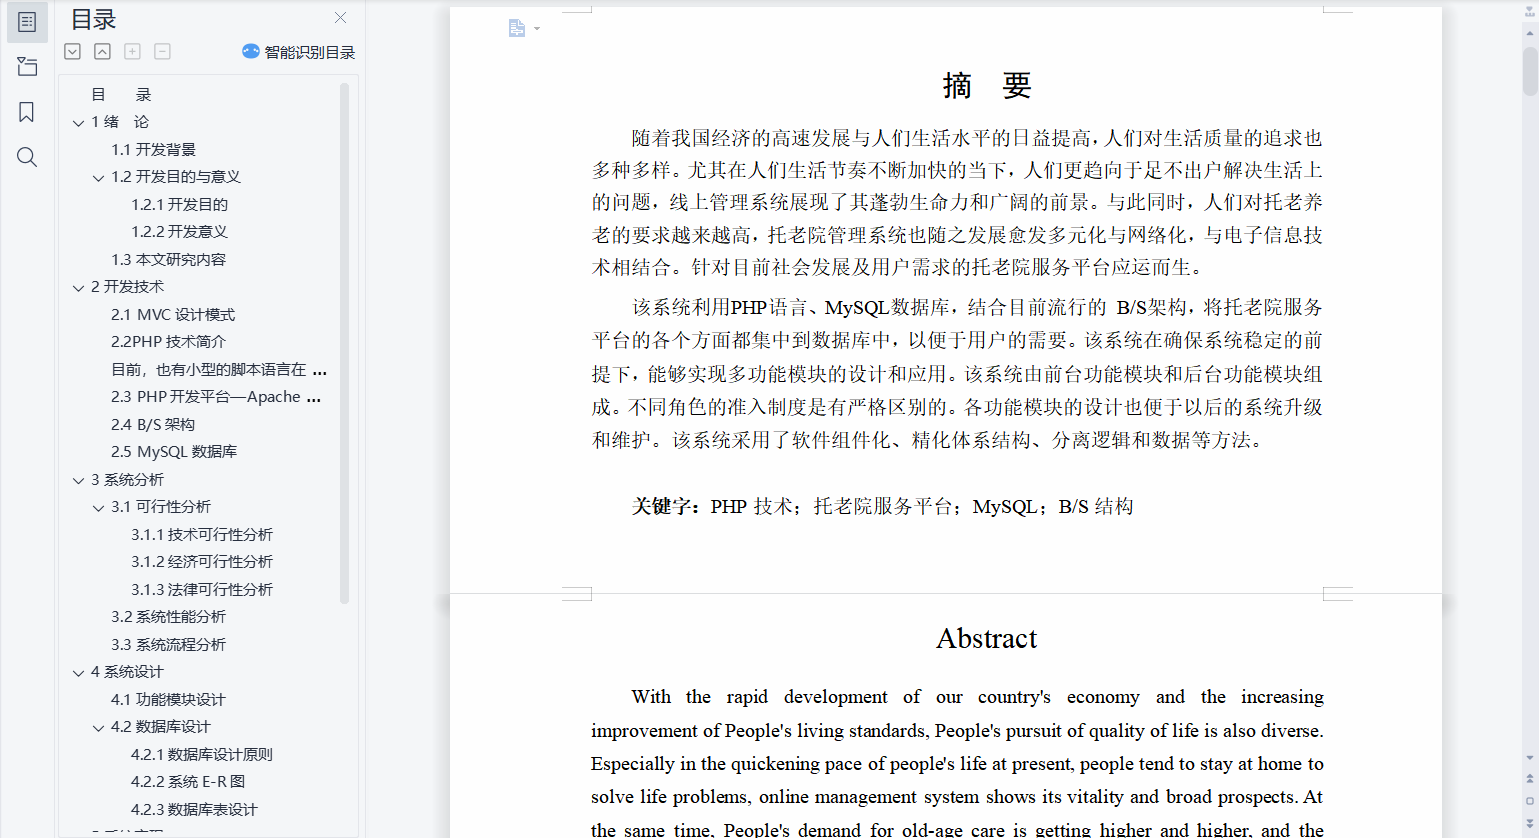Click the plus box to add level
Image resolution: width=1539 pixels, height=838 pixels.
[132, 51]
